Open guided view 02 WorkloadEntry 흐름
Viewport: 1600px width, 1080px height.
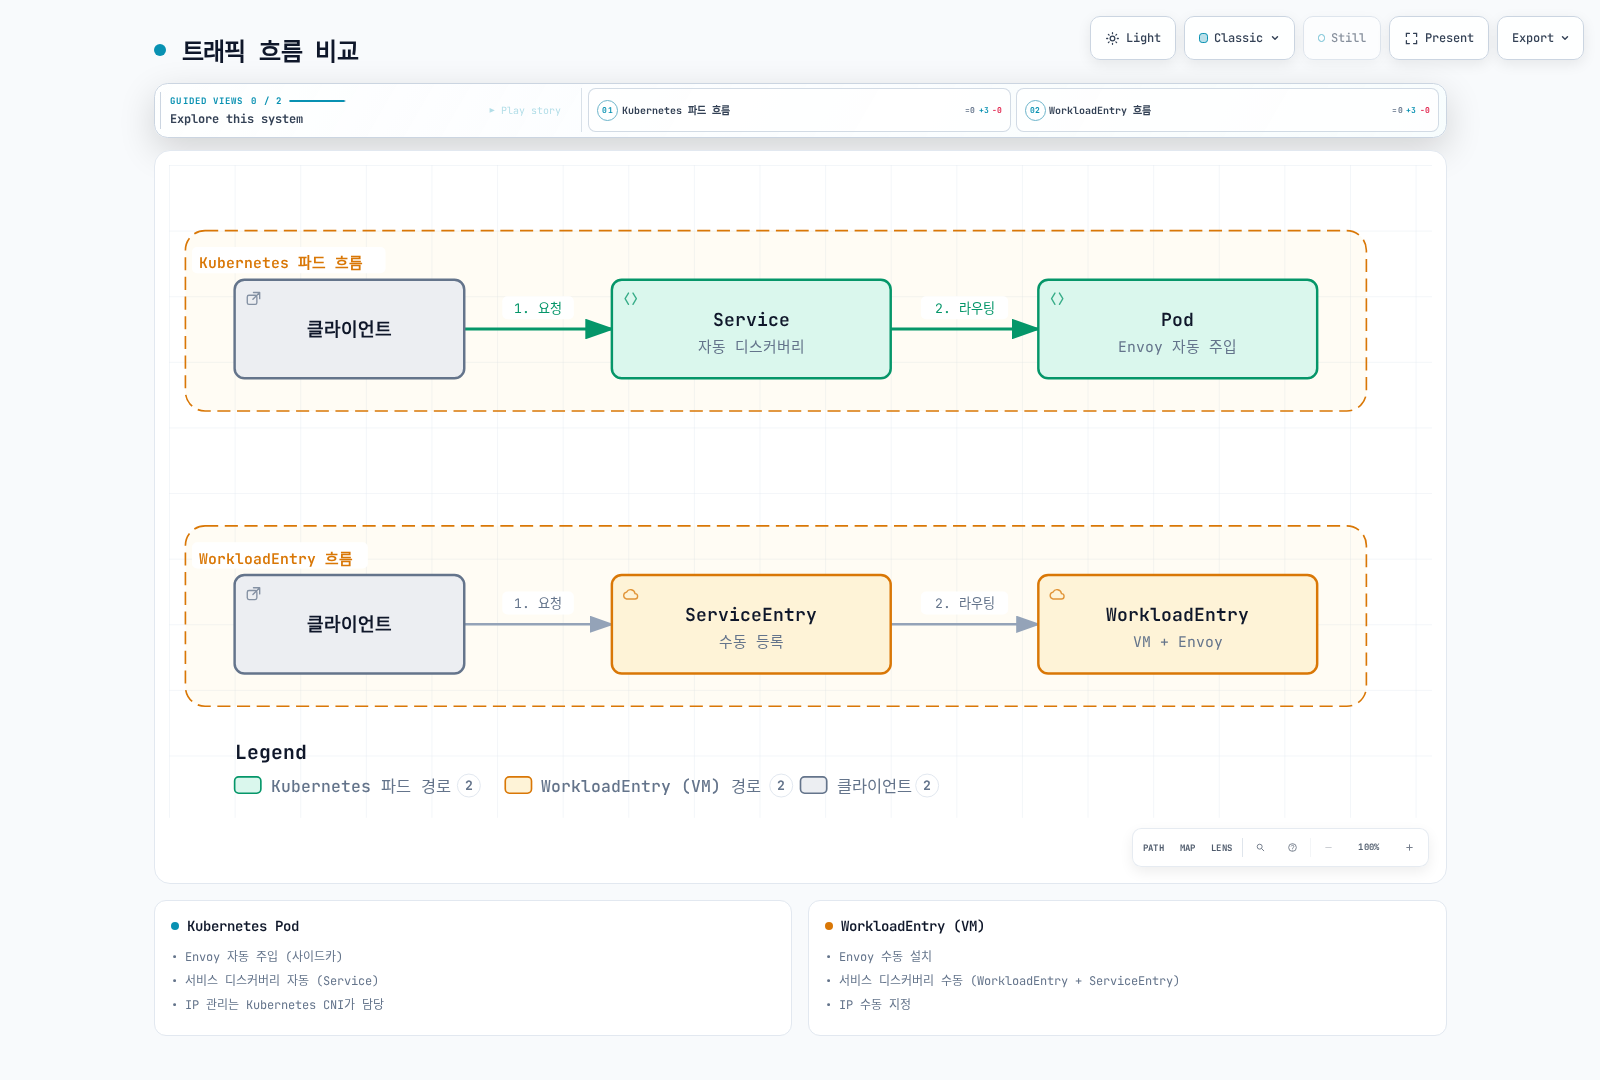(1227, 110)
